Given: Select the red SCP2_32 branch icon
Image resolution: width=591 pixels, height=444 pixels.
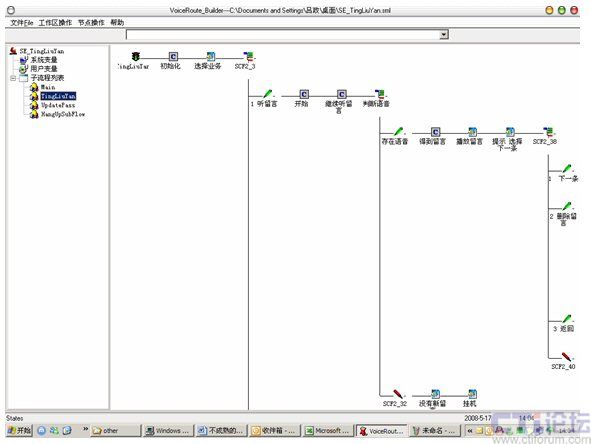Looking at the screenshot, I should [398, 394].
